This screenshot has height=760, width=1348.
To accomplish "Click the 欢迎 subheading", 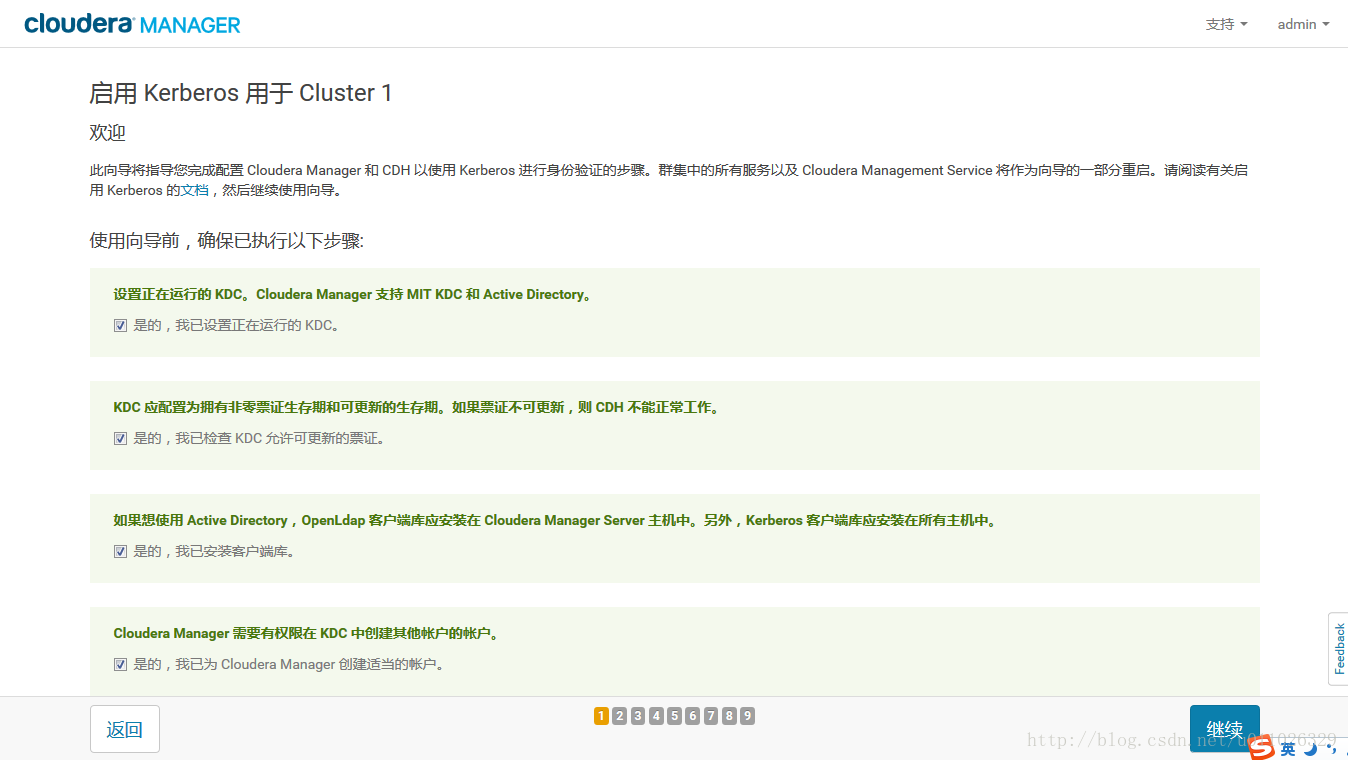I will point(108,133).
